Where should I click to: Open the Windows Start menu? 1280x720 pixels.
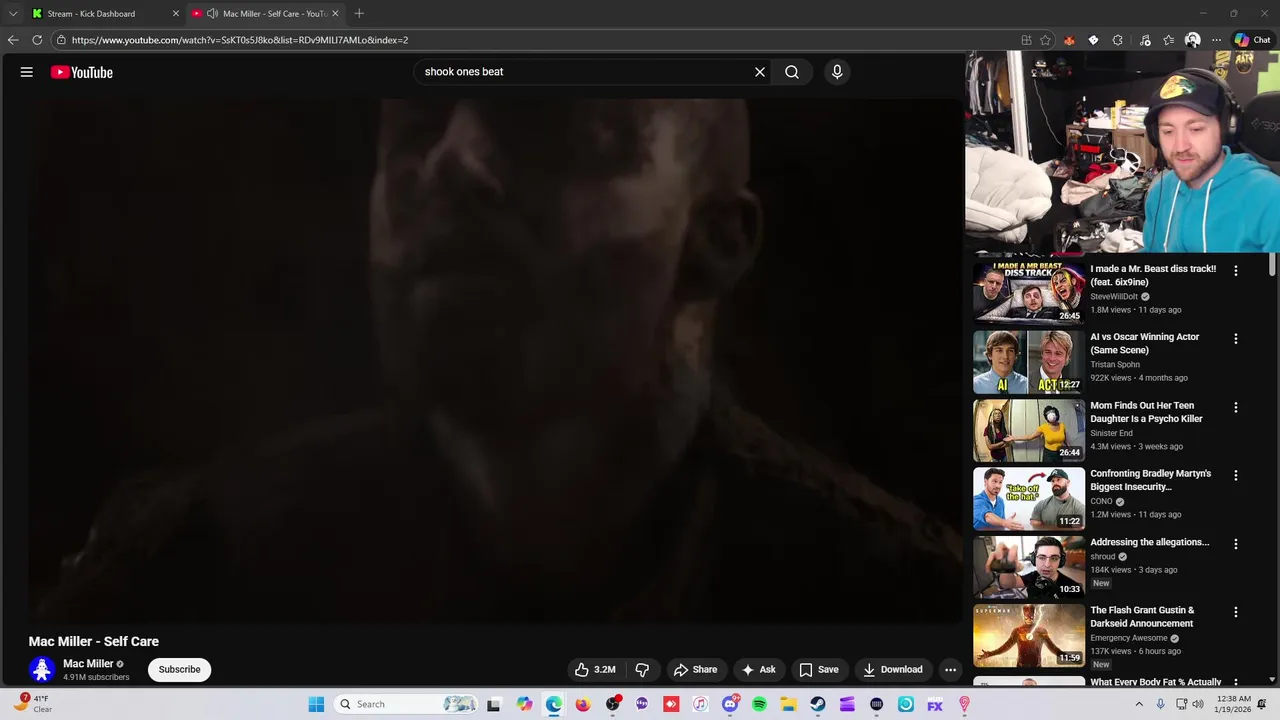click(x=316, y=704)
